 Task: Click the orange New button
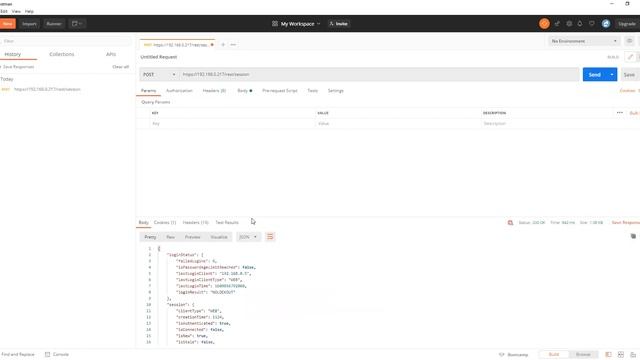coord(8,24)
